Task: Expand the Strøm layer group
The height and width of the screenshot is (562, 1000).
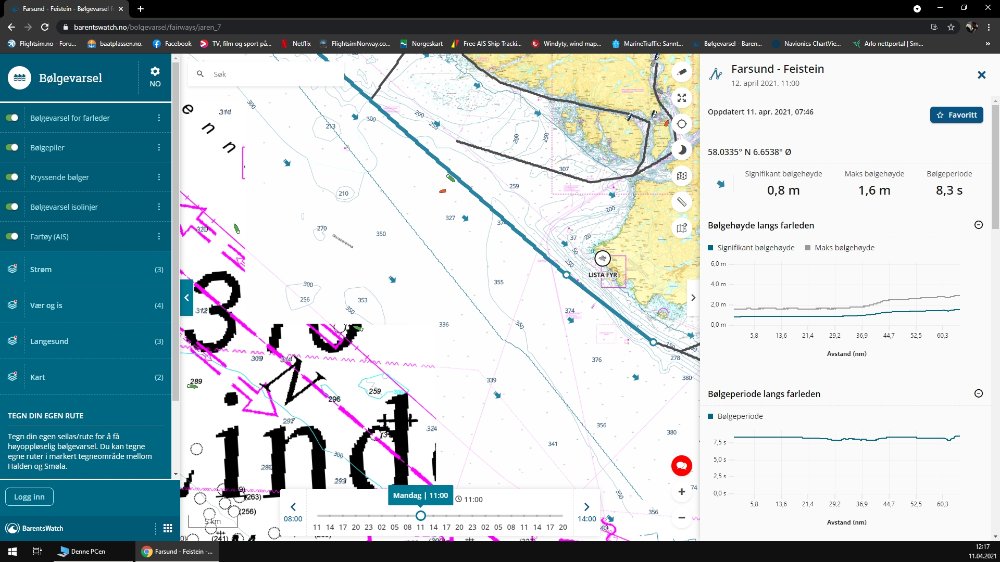Action: [85, 269]
